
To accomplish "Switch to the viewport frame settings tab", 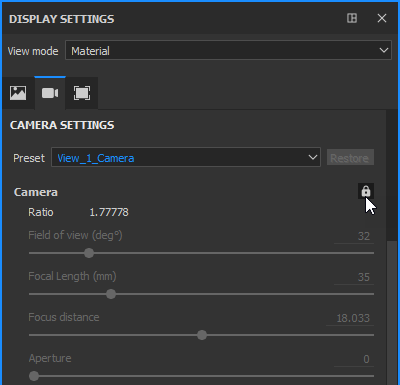I will click(x=82, y=93).
